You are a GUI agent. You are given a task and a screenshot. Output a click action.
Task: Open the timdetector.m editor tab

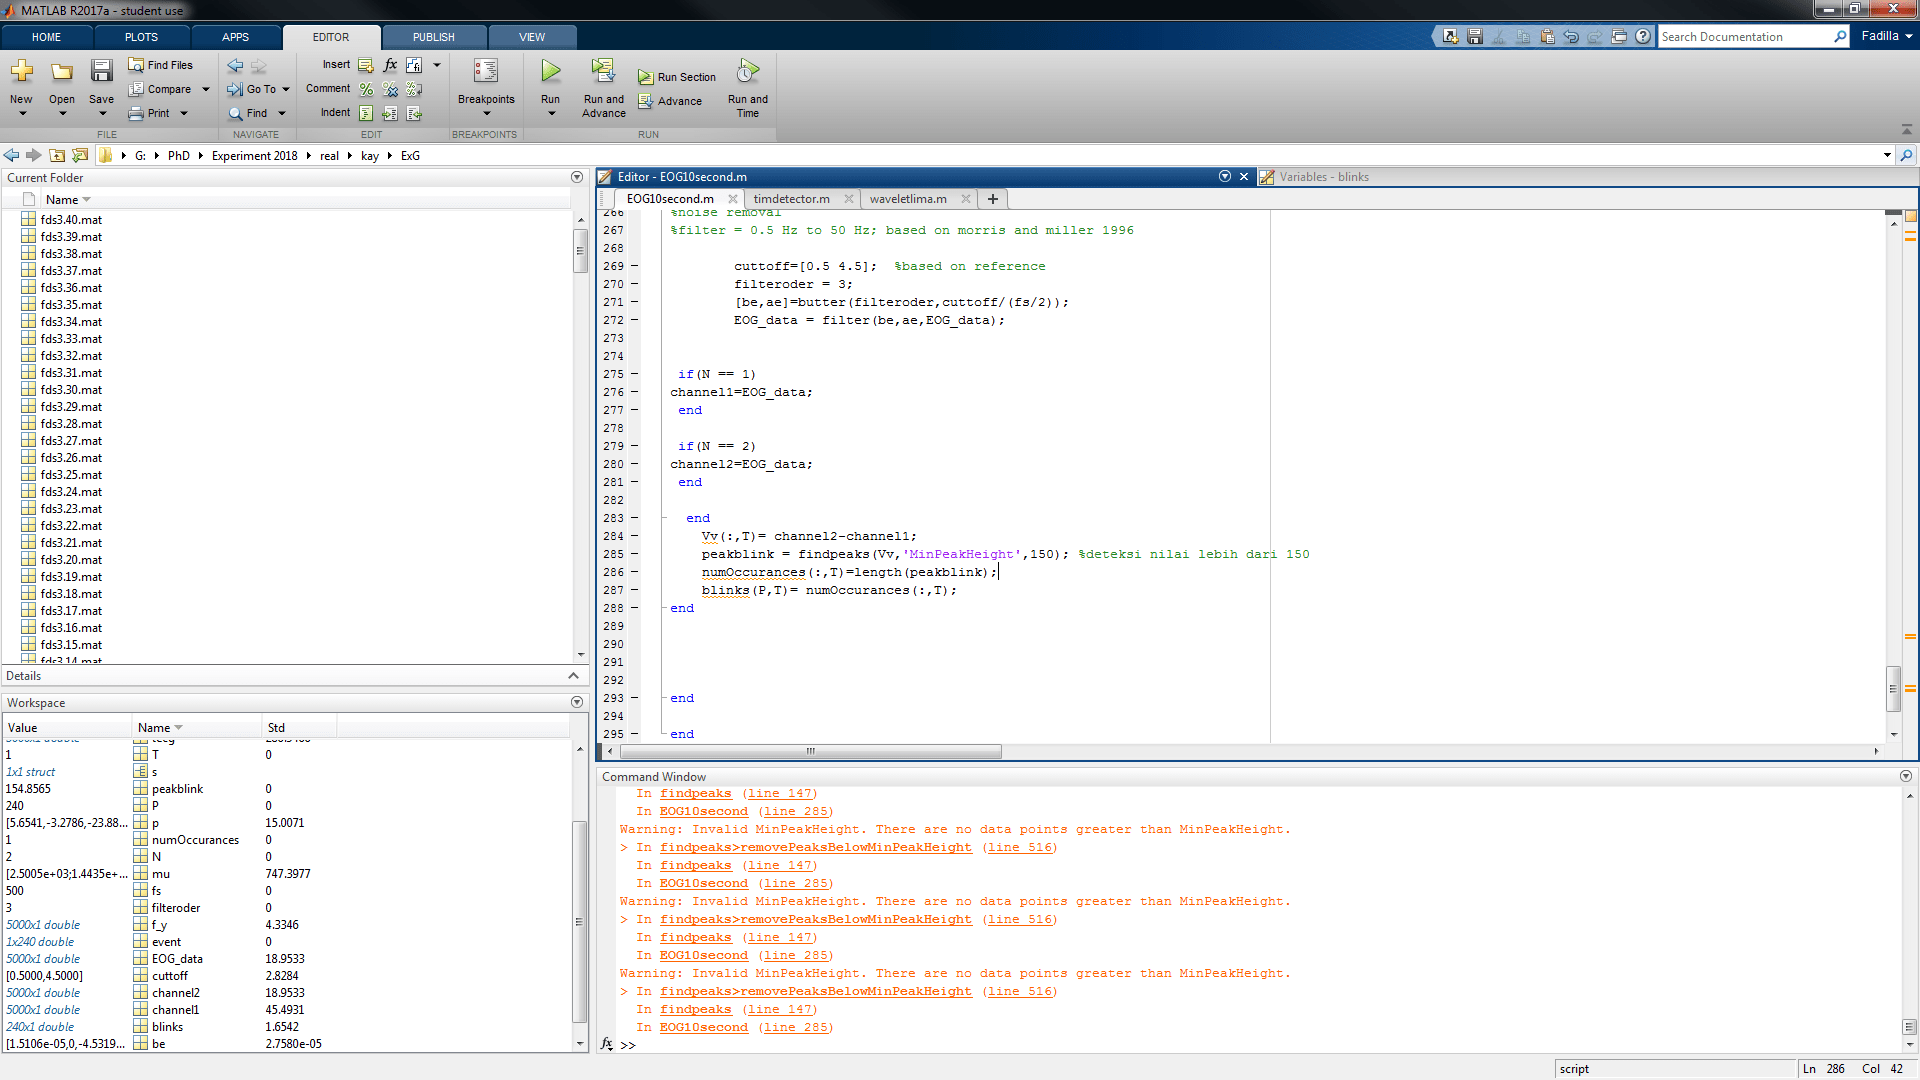791,199
